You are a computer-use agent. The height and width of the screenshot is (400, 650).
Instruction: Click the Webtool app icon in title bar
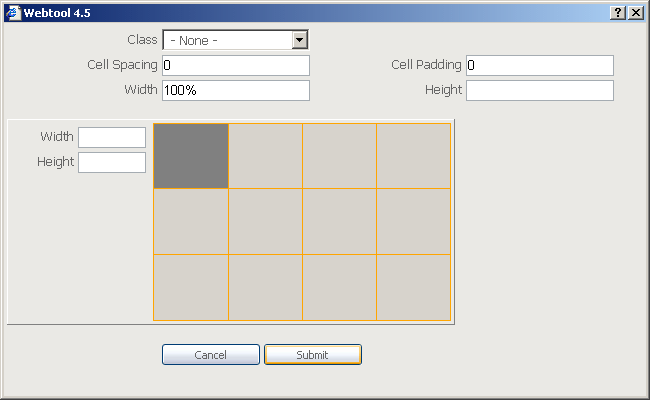[12, 12]
